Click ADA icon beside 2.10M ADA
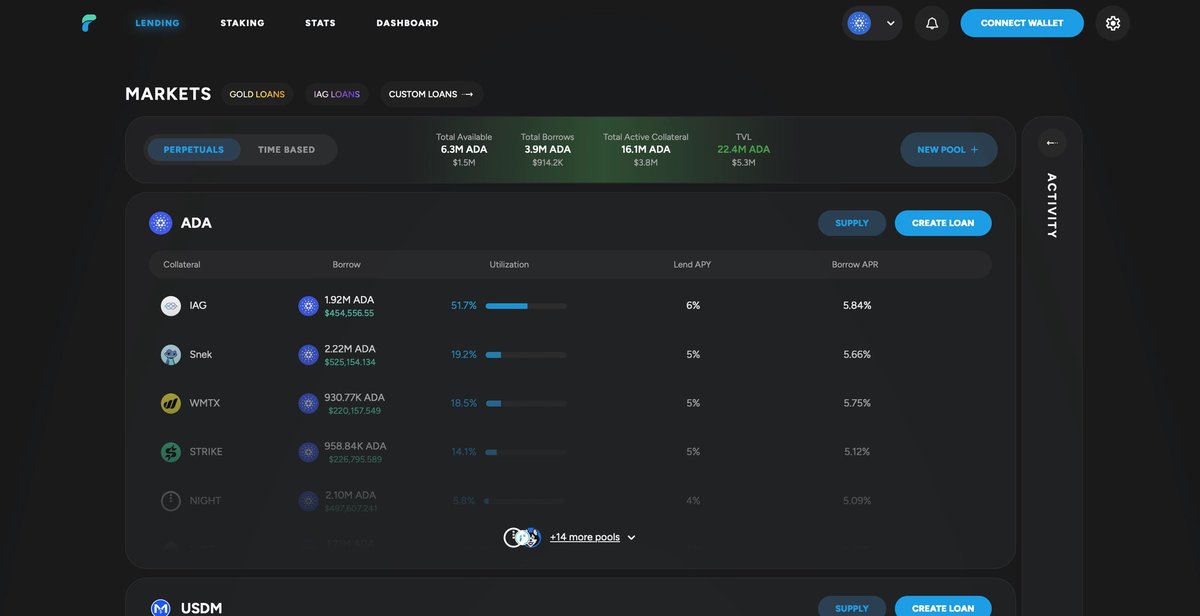The image size is (1200, 616). 308,501
